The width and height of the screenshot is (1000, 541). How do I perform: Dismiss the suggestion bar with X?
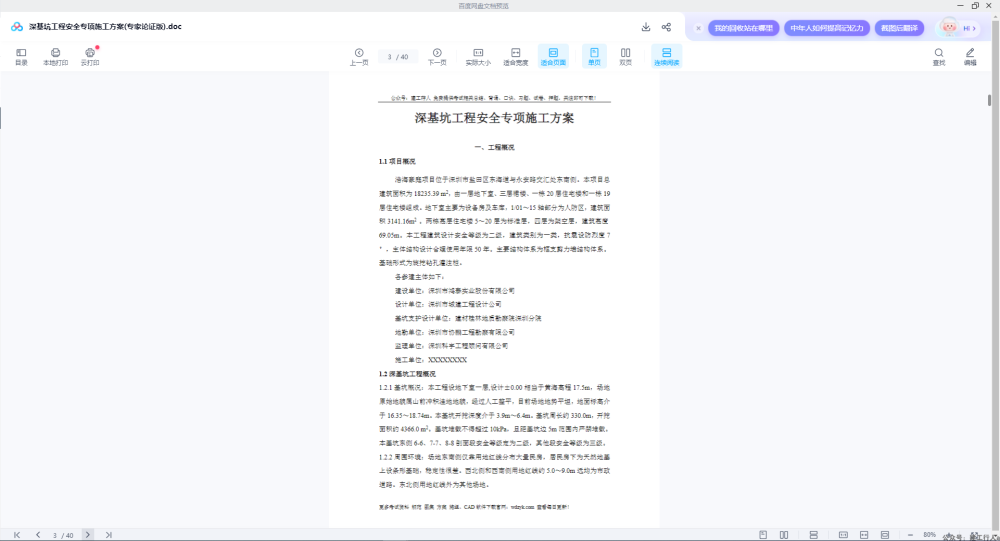tap(698, 28)
